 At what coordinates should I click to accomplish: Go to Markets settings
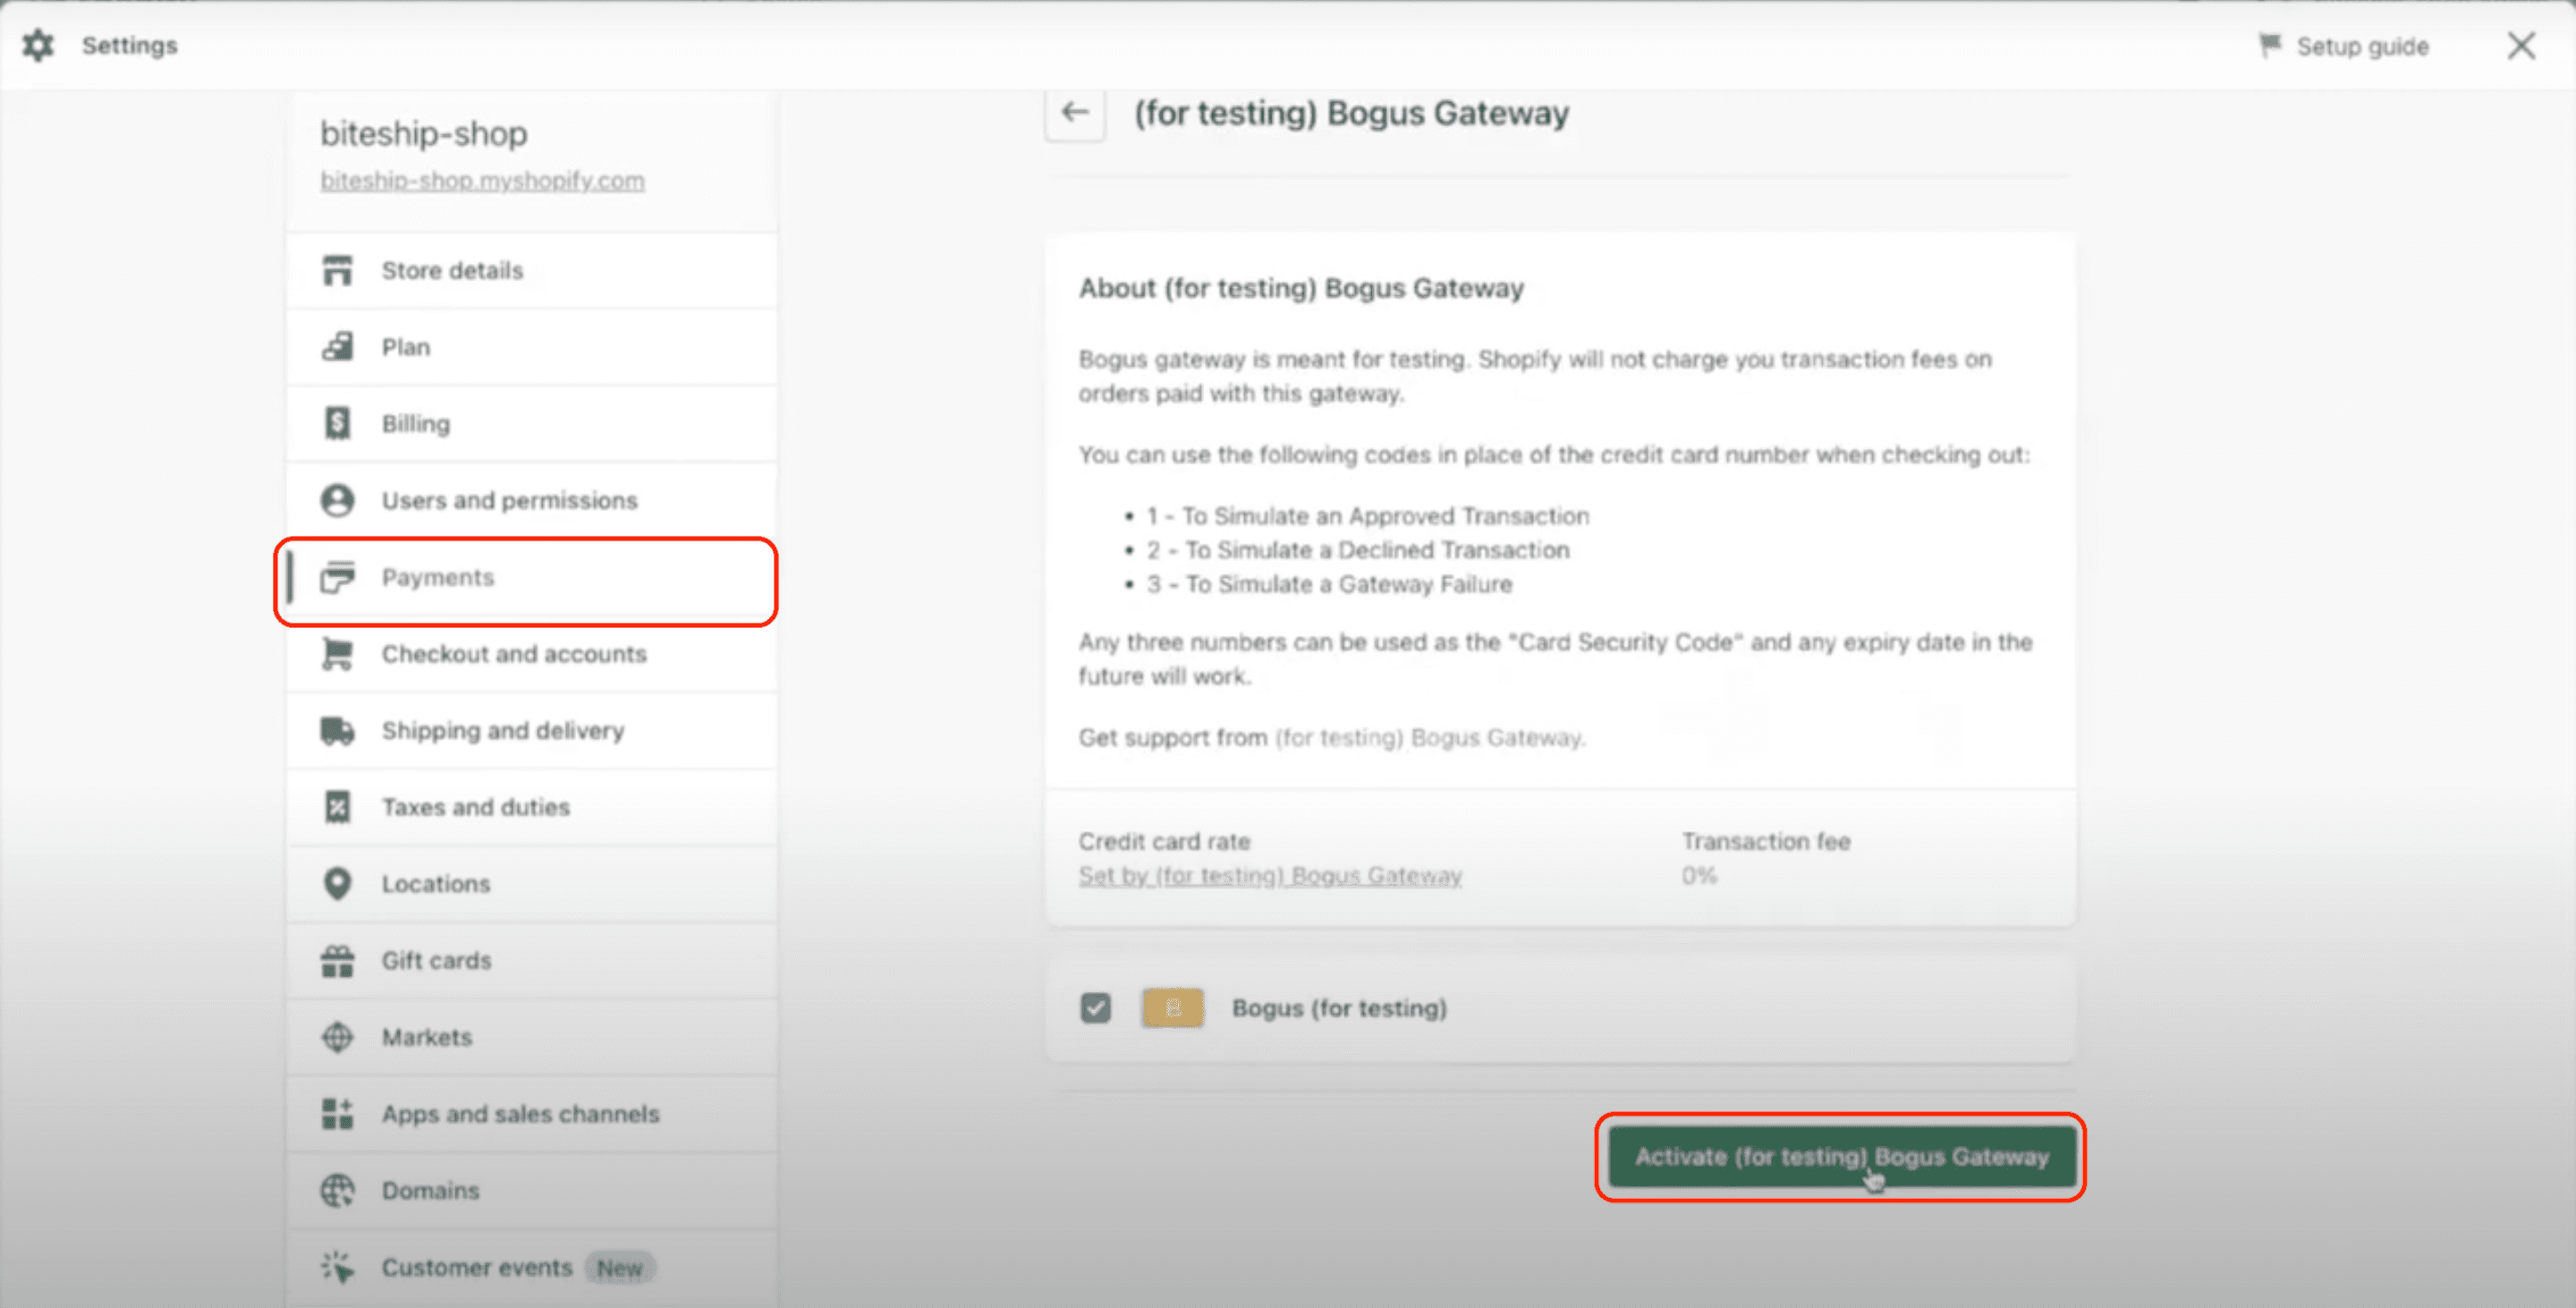[531, 1037]
